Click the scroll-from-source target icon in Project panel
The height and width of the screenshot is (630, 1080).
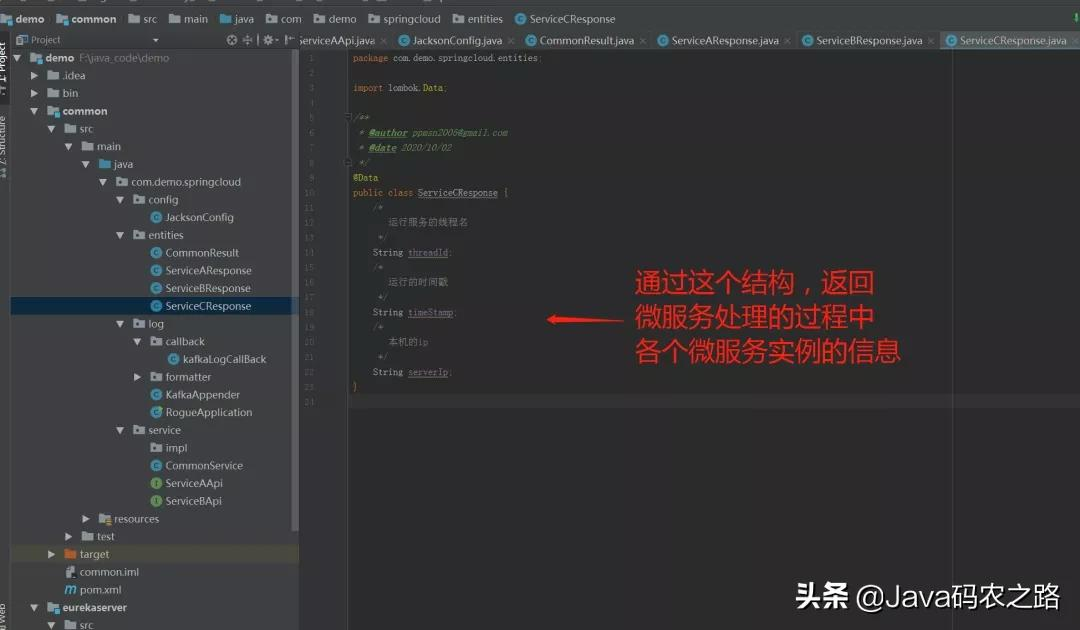232,40
